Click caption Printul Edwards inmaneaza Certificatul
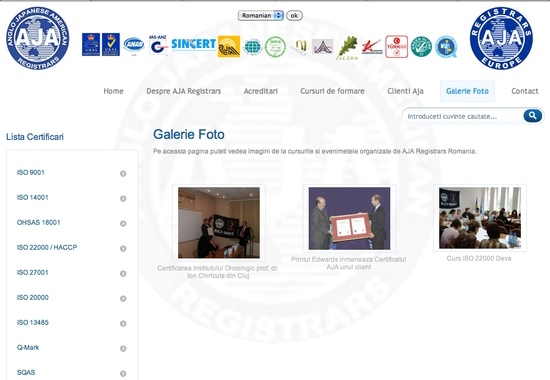 (x=349, y=263)
